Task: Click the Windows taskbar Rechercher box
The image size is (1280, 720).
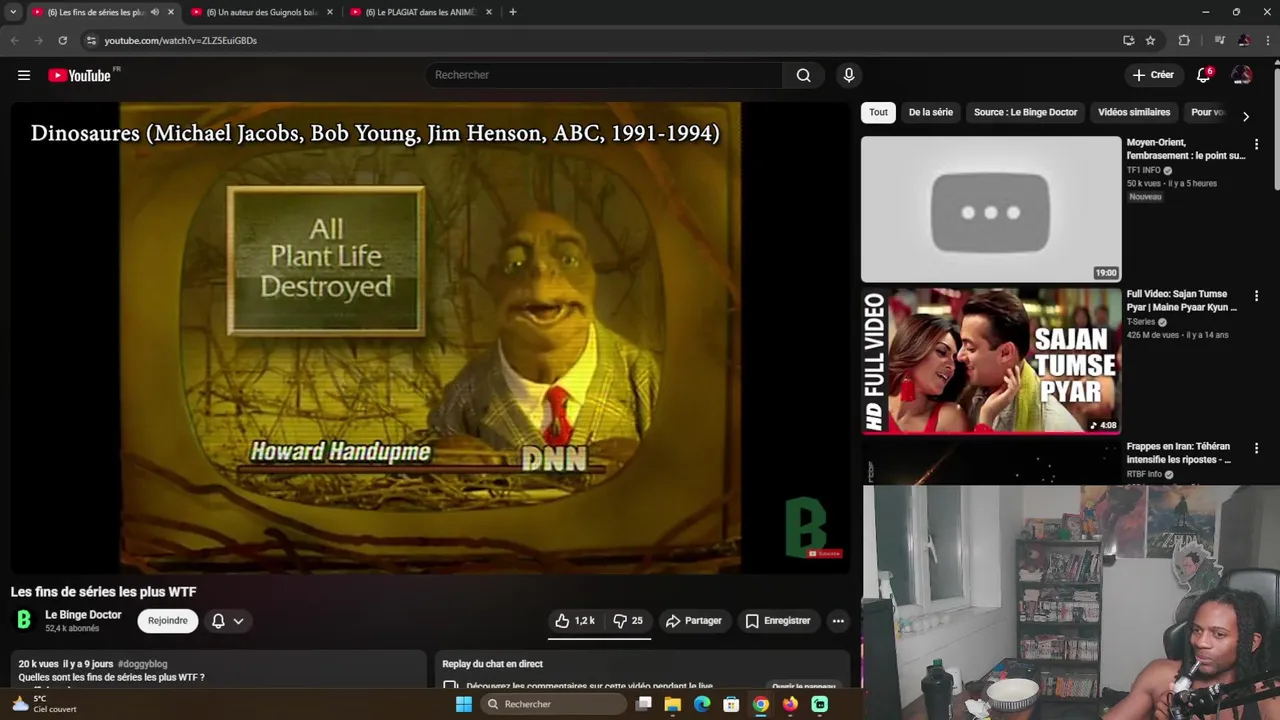Action: pos(552,704)
